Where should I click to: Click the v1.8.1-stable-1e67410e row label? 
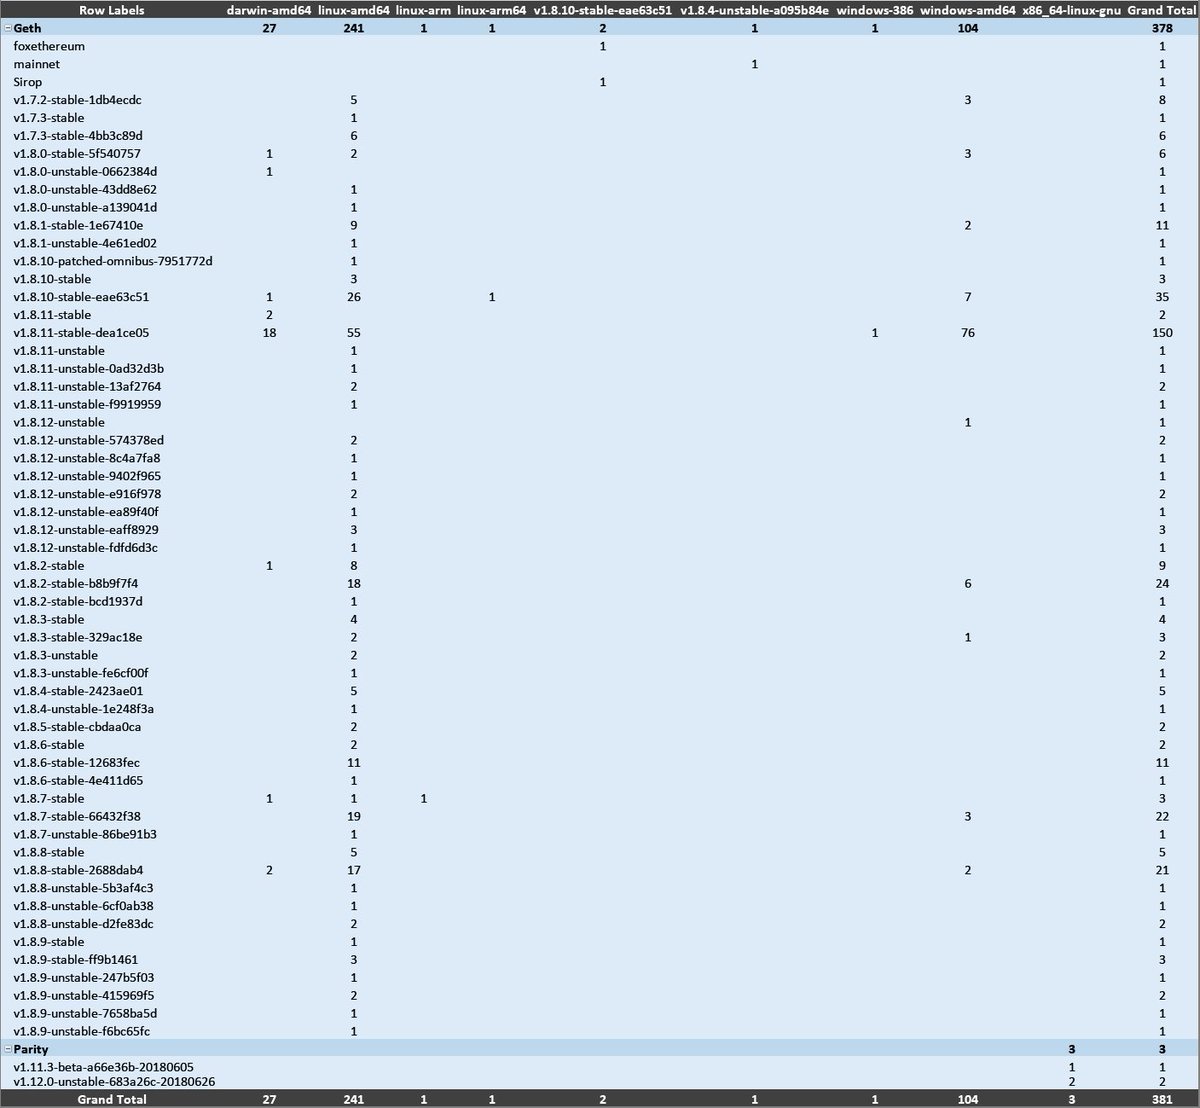pos(78,226)
